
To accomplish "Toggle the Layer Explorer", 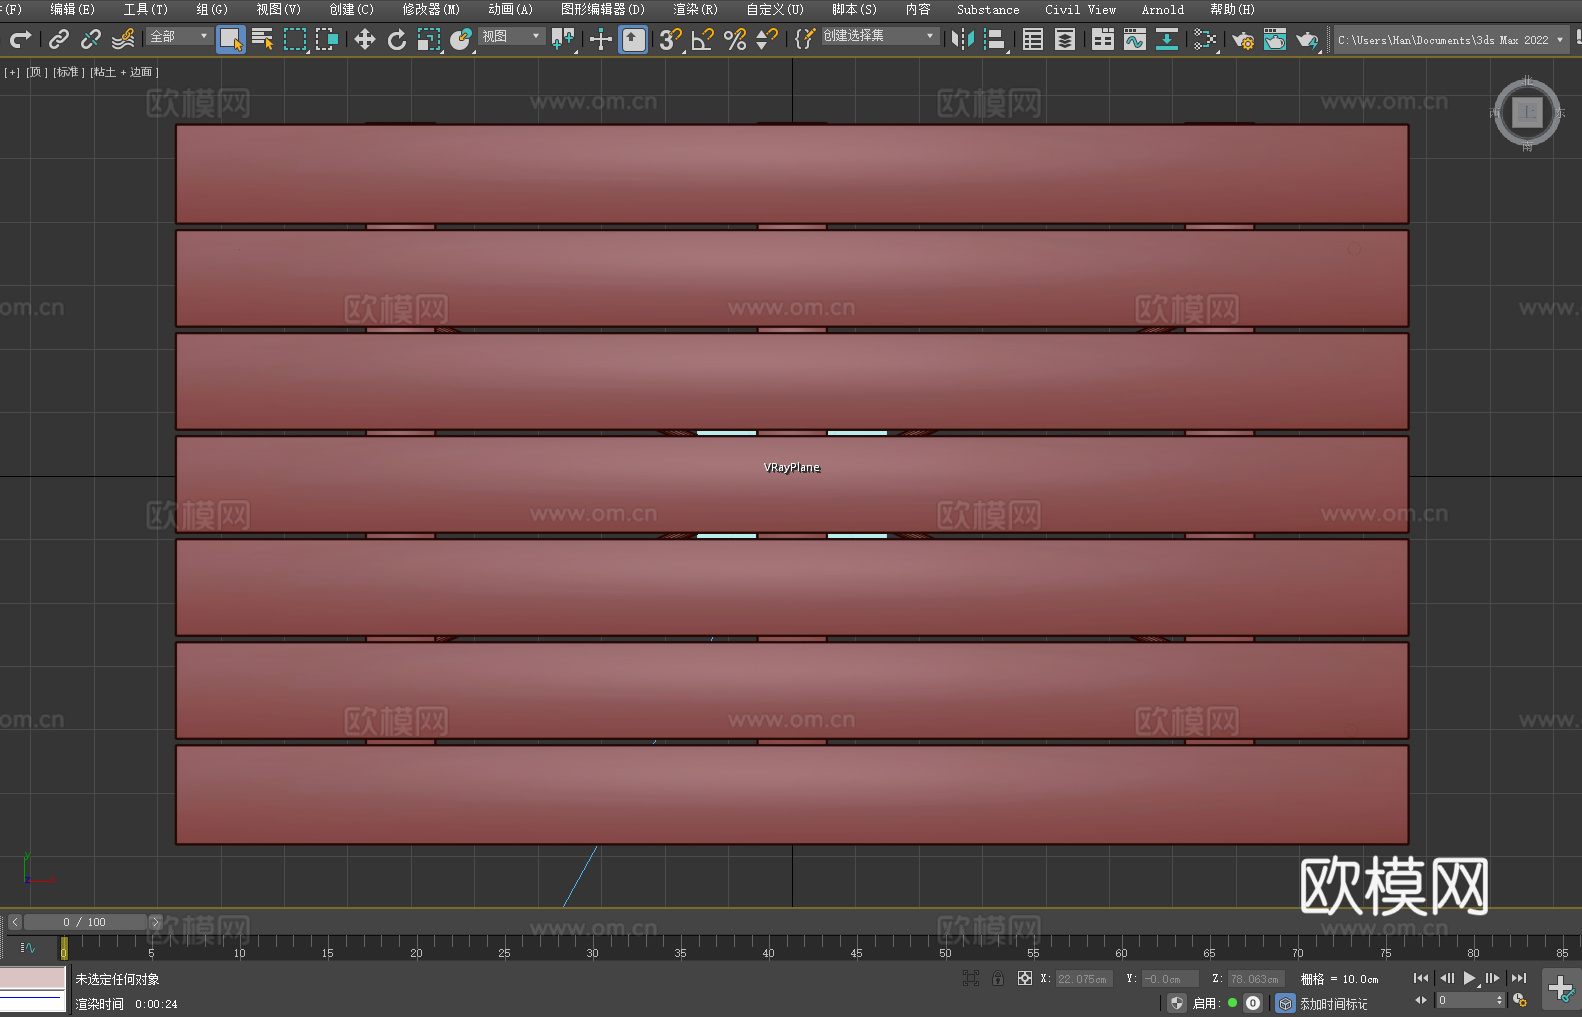I will pyautogui.click(x=1065, y=39).
